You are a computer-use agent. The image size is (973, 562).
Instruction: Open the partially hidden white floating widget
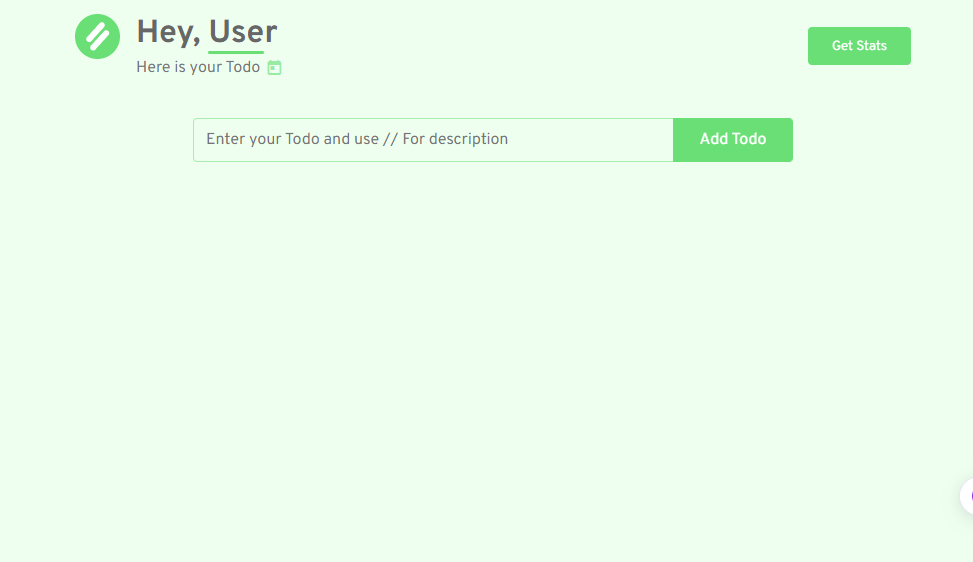[x=966, y=496]
